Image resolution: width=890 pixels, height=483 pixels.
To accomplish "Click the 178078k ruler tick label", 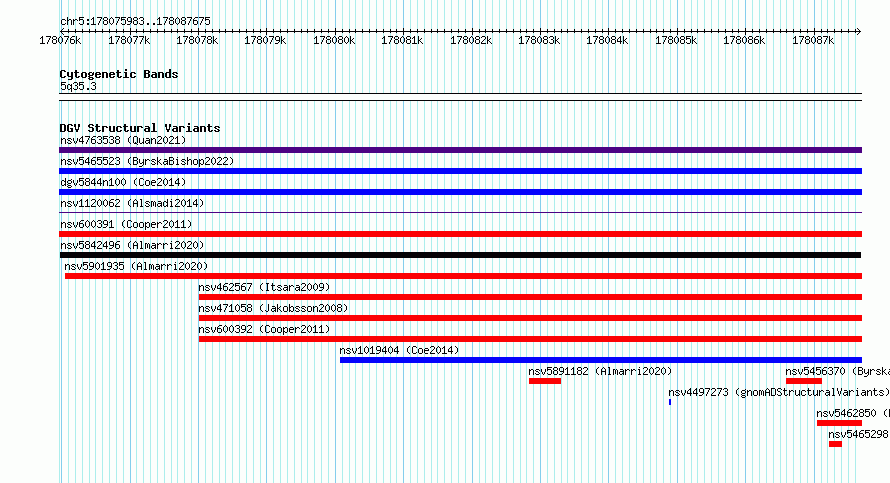I will coord(197,40).
